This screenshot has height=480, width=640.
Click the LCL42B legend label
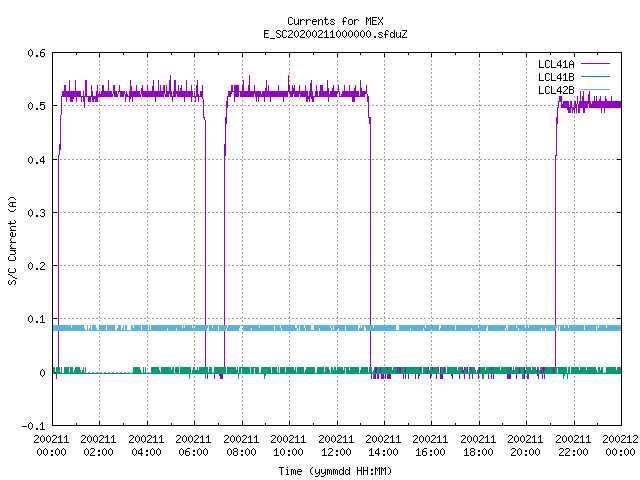pos(556,90)
